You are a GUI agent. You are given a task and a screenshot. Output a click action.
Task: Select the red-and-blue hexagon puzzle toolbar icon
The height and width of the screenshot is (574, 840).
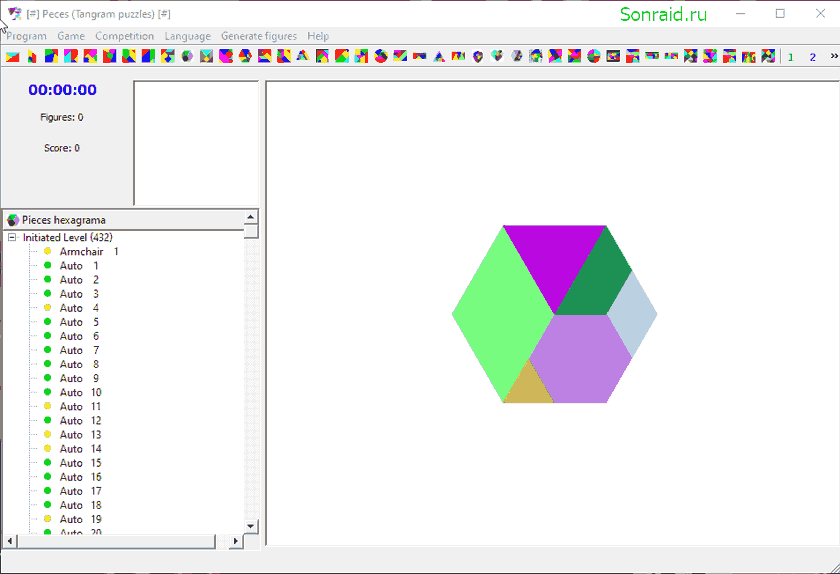(245, 56)
